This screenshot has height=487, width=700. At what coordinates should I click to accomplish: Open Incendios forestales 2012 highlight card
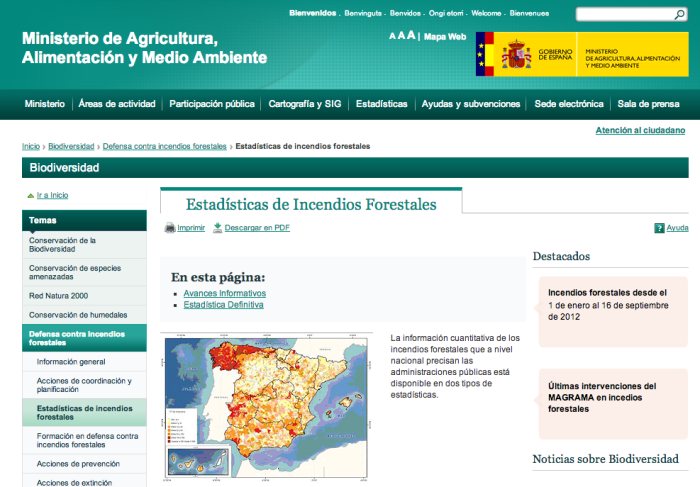tap(613, 312)
